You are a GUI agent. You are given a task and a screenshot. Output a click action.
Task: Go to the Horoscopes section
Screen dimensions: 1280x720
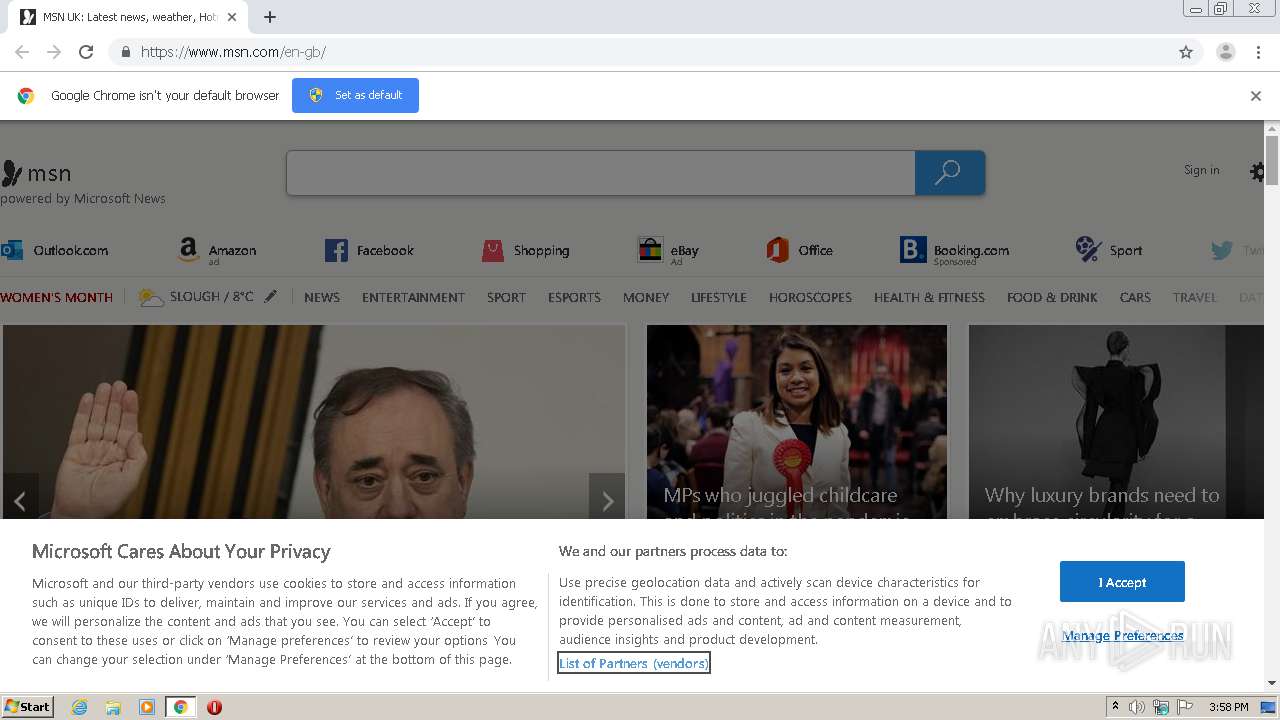tap(810, 297)
